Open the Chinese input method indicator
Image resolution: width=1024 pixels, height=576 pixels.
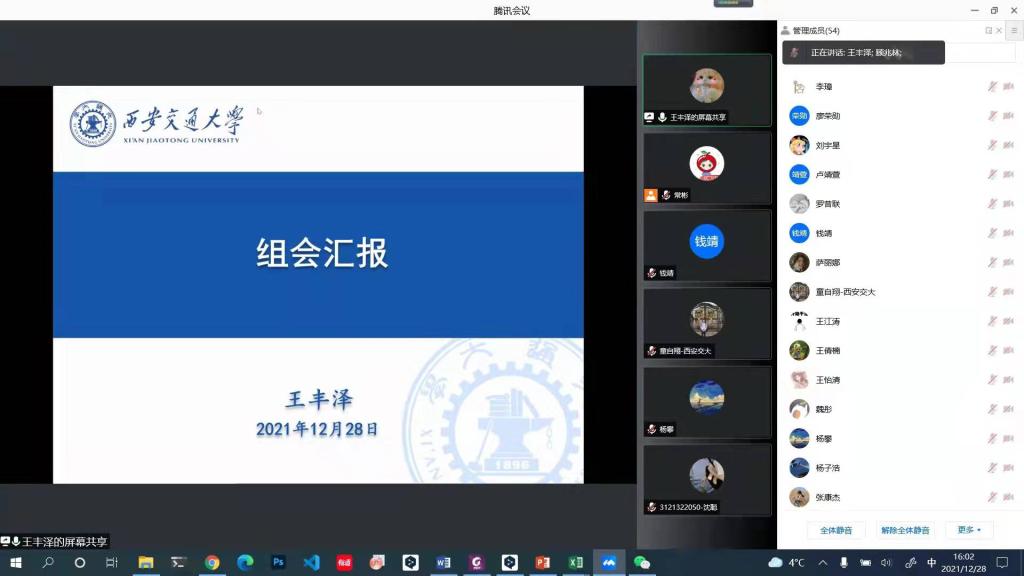[932, 563]
